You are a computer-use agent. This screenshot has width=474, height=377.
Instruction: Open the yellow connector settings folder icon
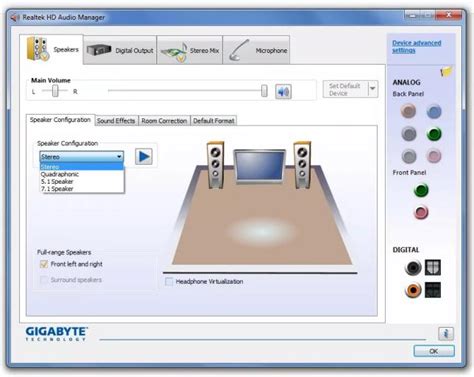point(446,71)
